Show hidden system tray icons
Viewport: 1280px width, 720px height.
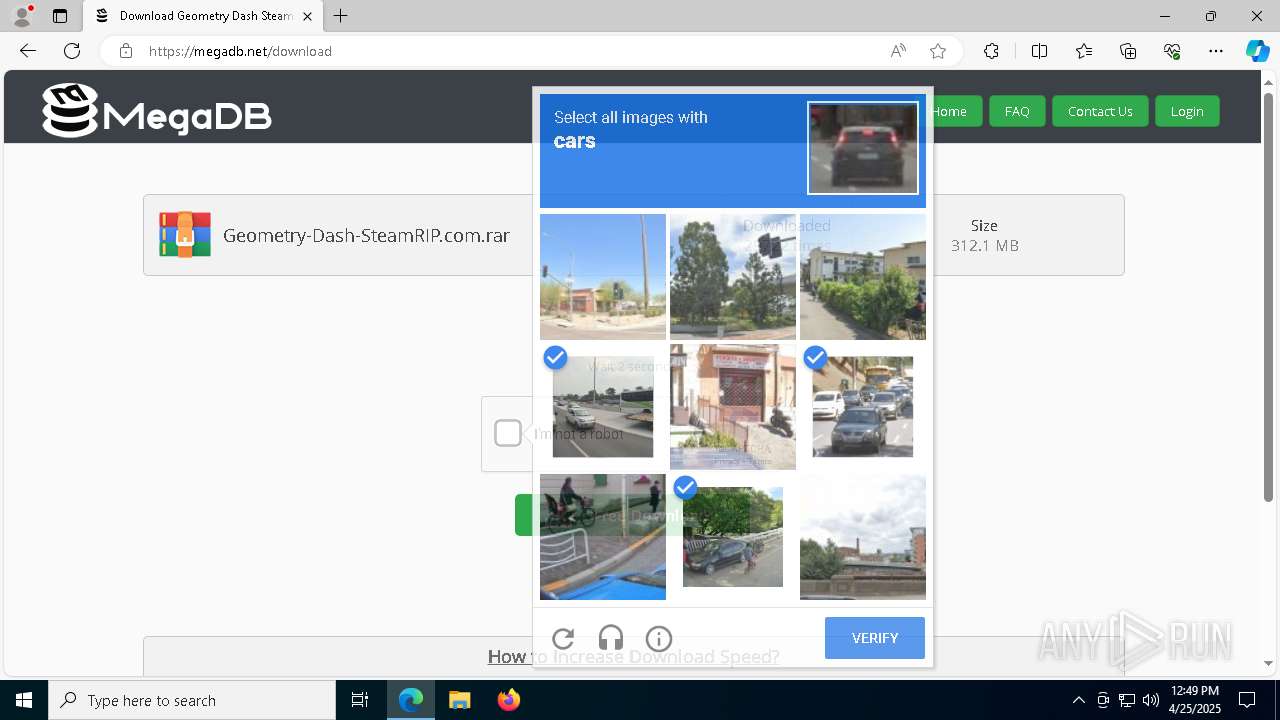(1078, 700)
